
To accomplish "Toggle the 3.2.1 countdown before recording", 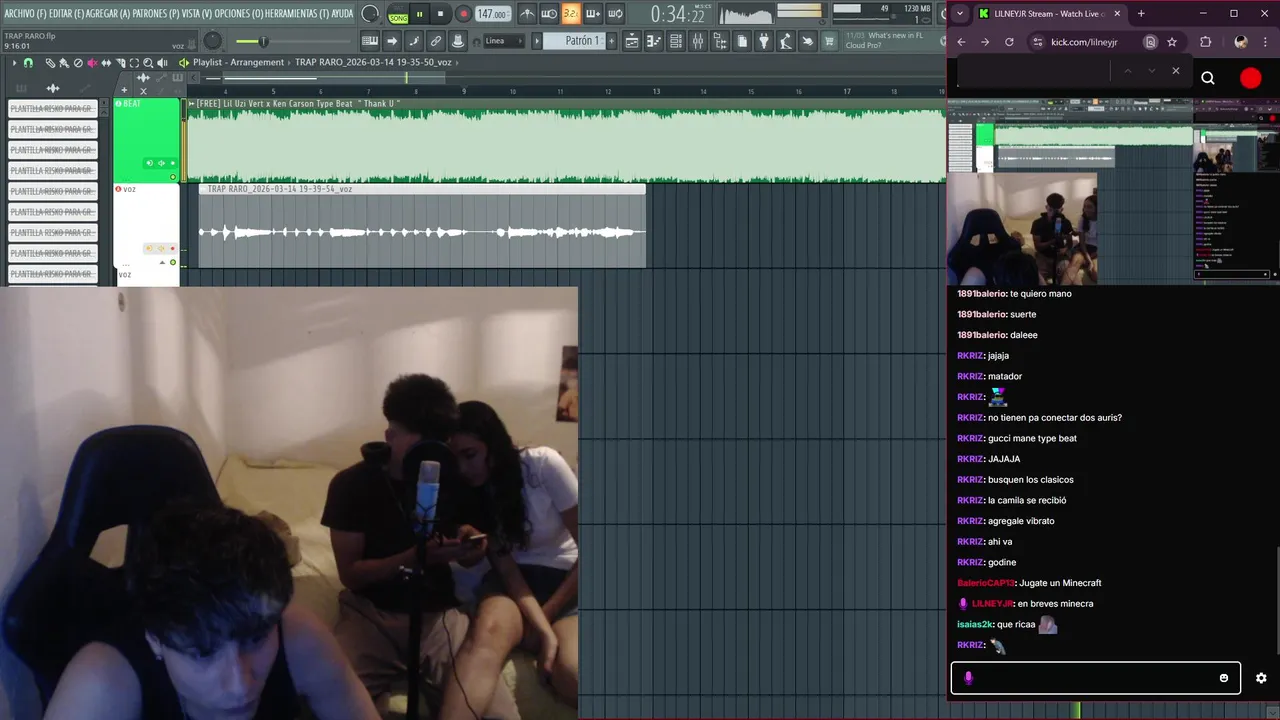I will click(571, 14).
